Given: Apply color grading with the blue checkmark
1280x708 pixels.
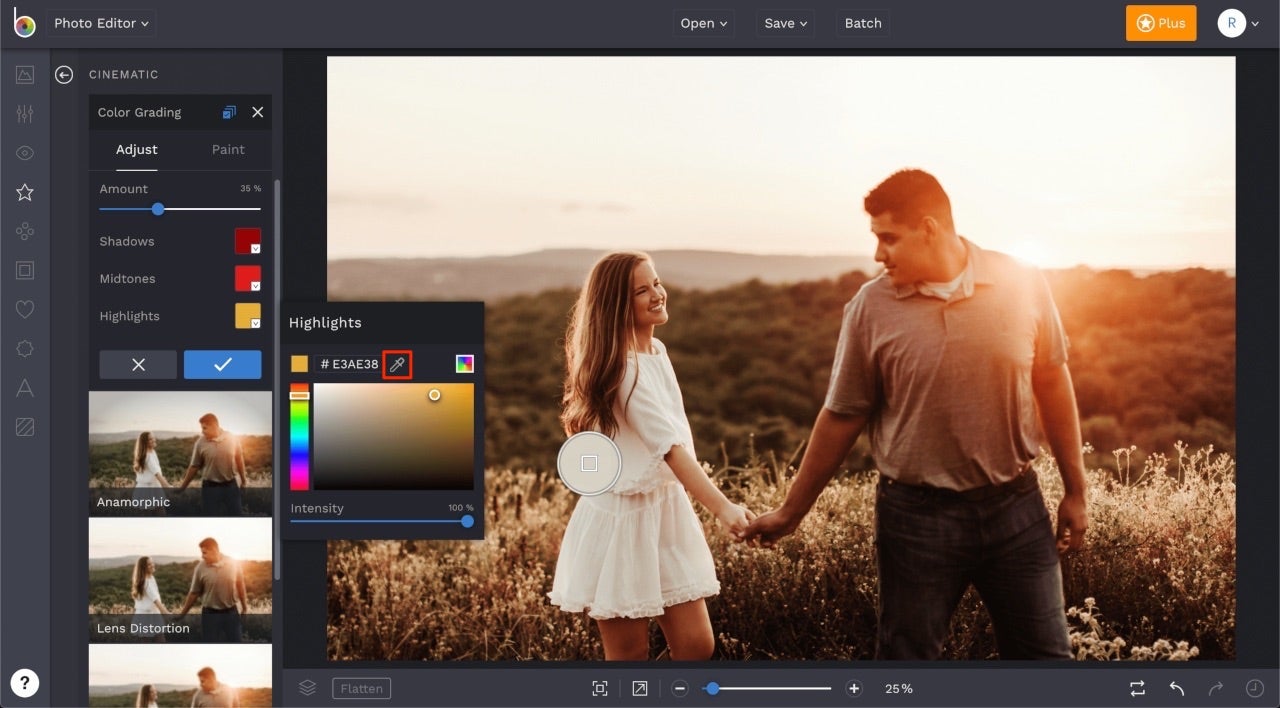Looking at the screenshot, I should tap(222, 364).
